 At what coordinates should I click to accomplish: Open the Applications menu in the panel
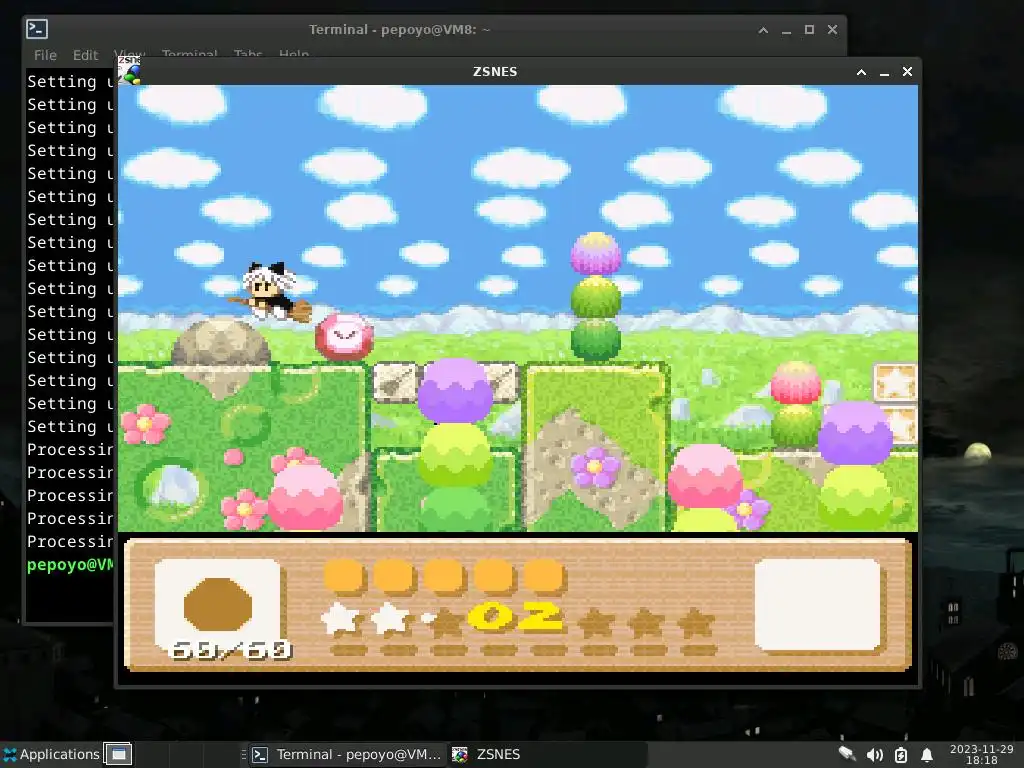[x=51, y=754]
